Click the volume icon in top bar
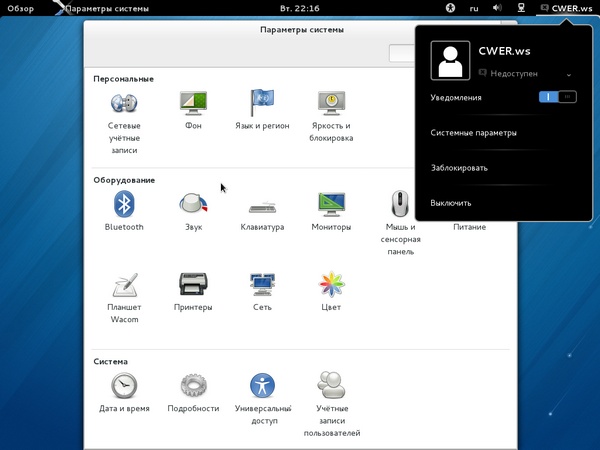 [497, 9]
